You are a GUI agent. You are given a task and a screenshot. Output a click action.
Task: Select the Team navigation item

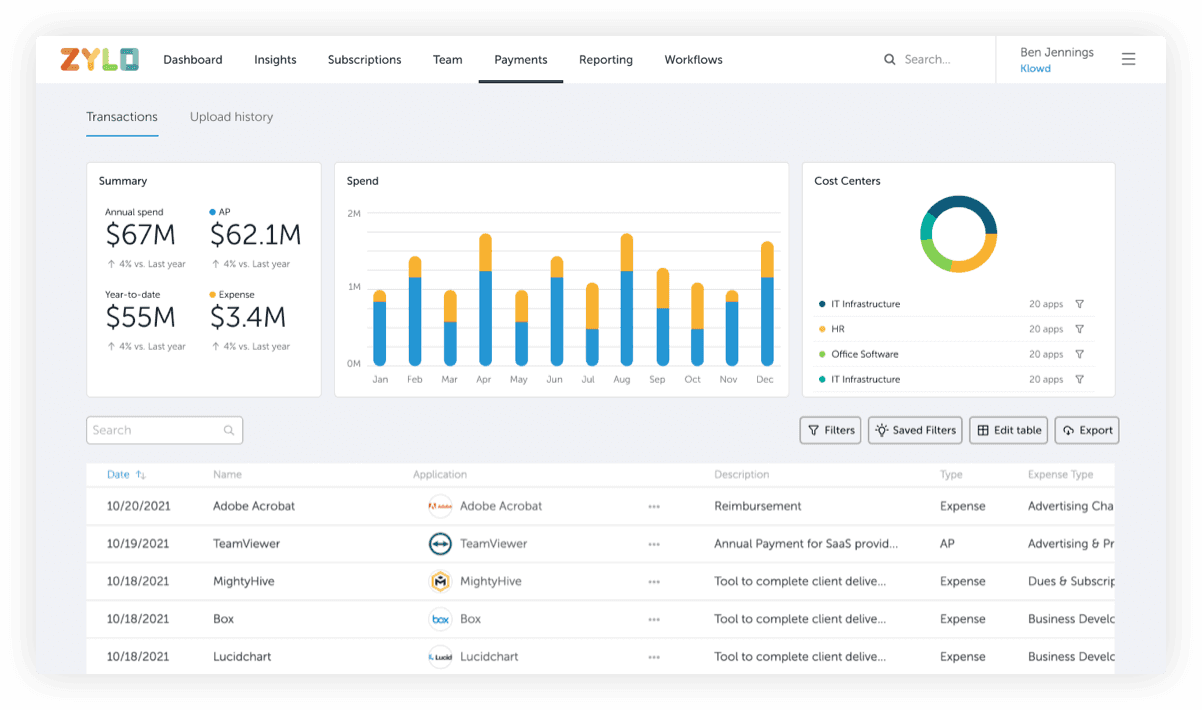(x=448, y=60)
